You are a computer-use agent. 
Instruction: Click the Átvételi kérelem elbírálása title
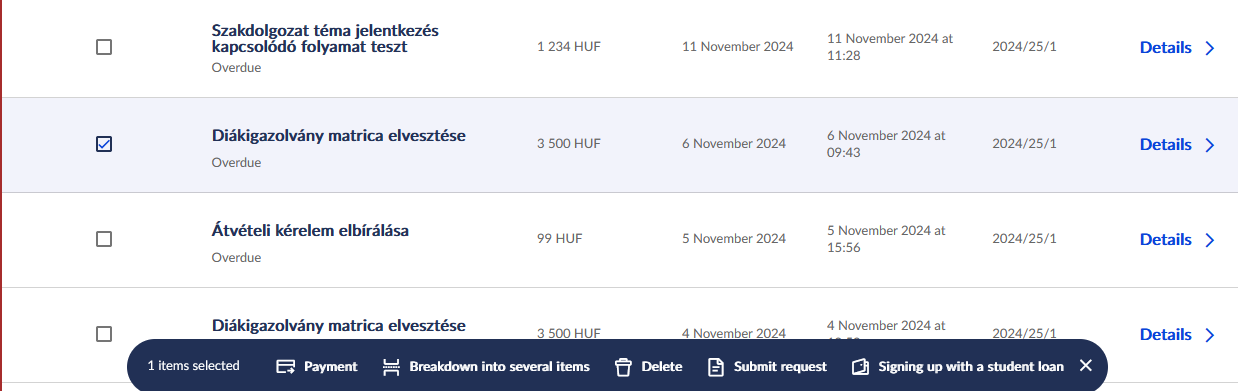[x=310, y=231]
